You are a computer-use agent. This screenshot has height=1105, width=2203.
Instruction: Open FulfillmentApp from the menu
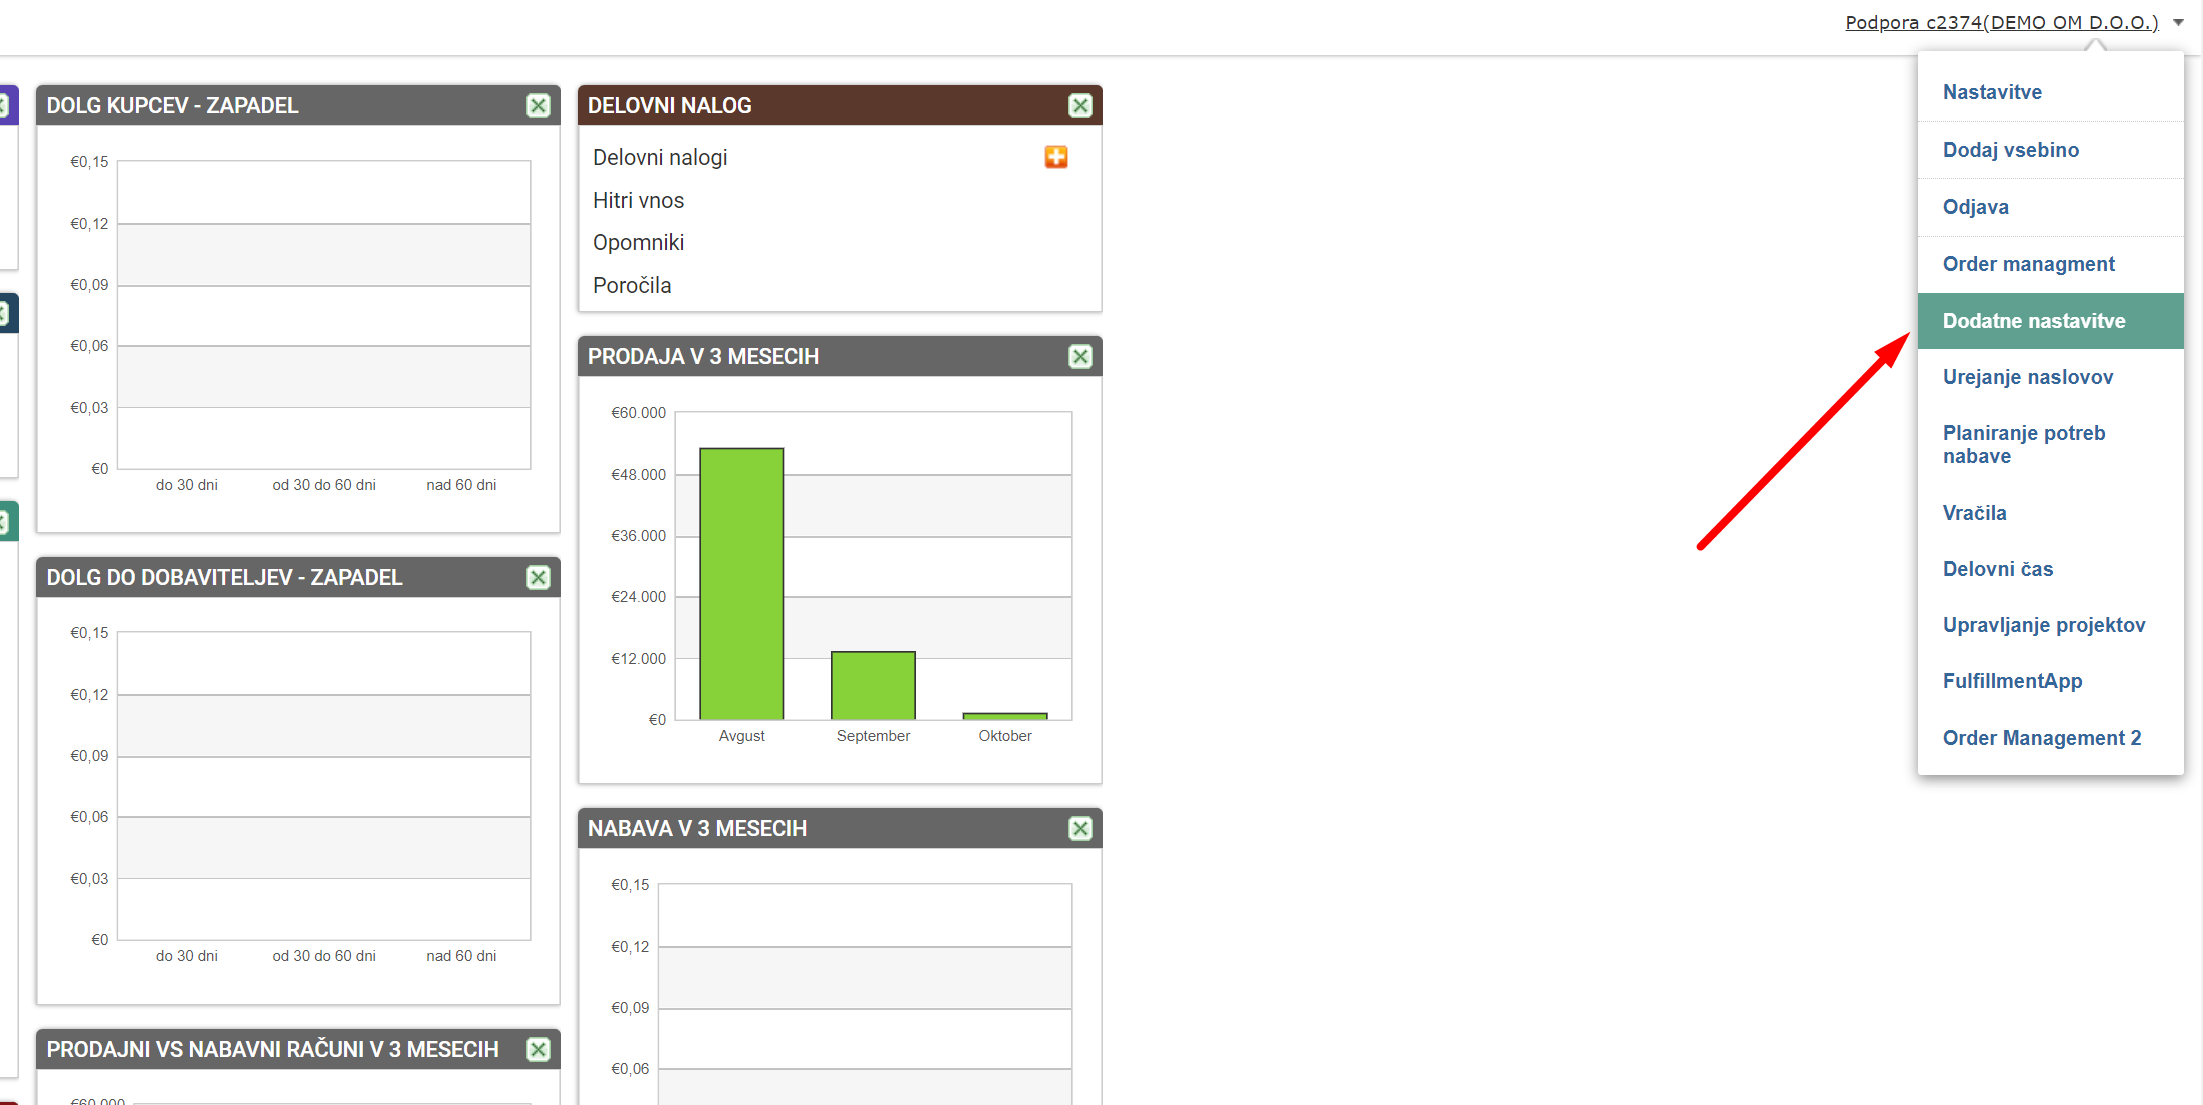click(x=2012, y=681)
